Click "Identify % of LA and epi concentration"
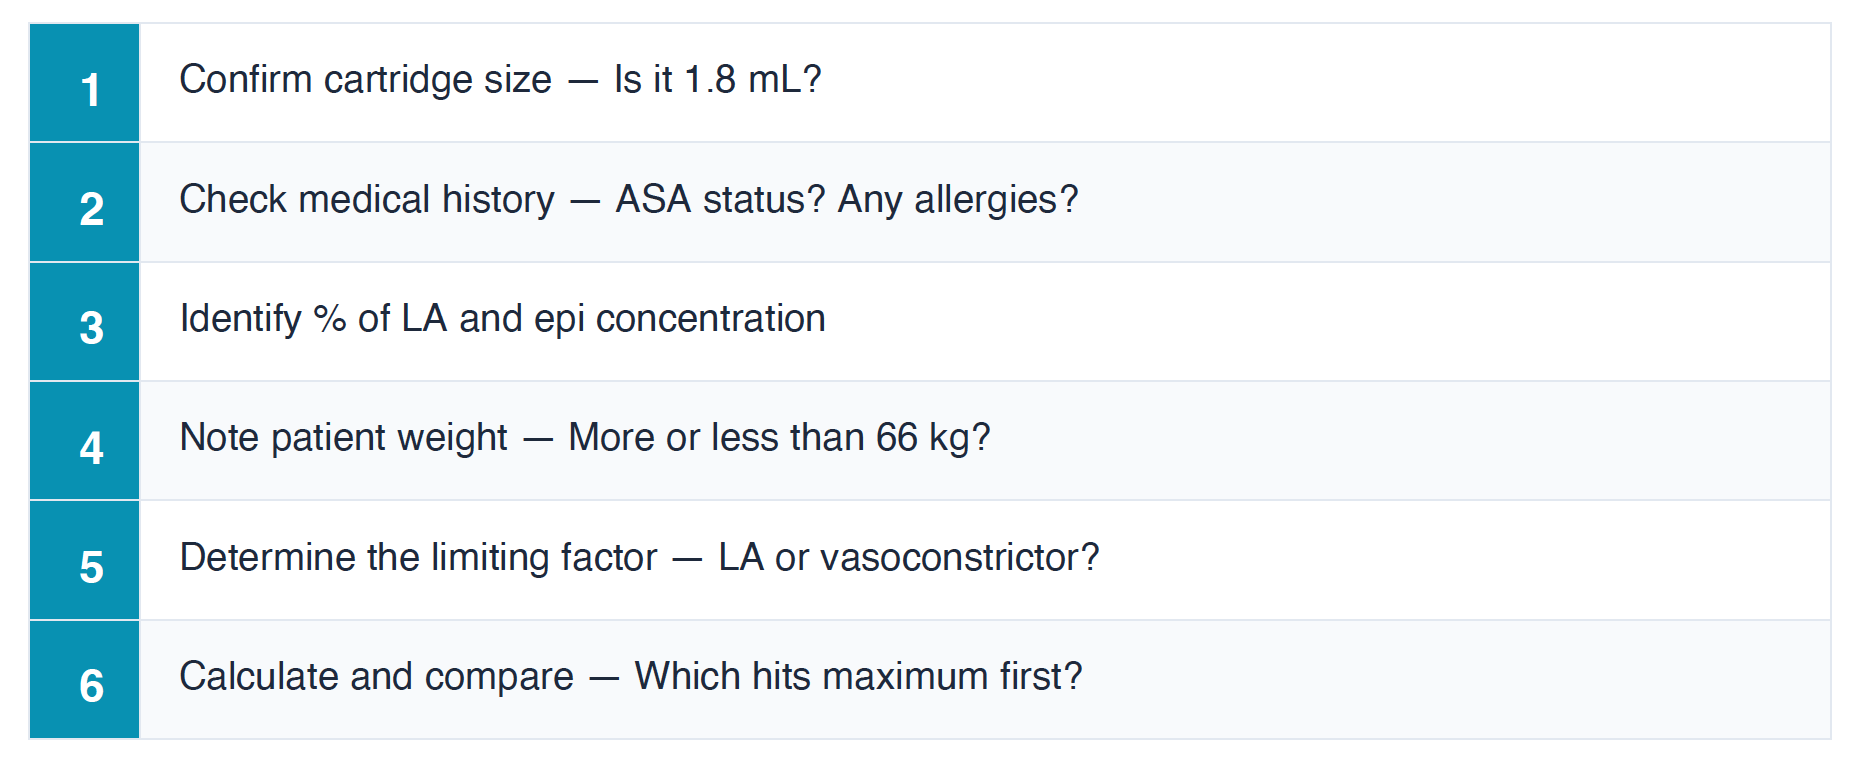Image resolution: width=1854 pixels, height=762 pixels. coord(502,319)
